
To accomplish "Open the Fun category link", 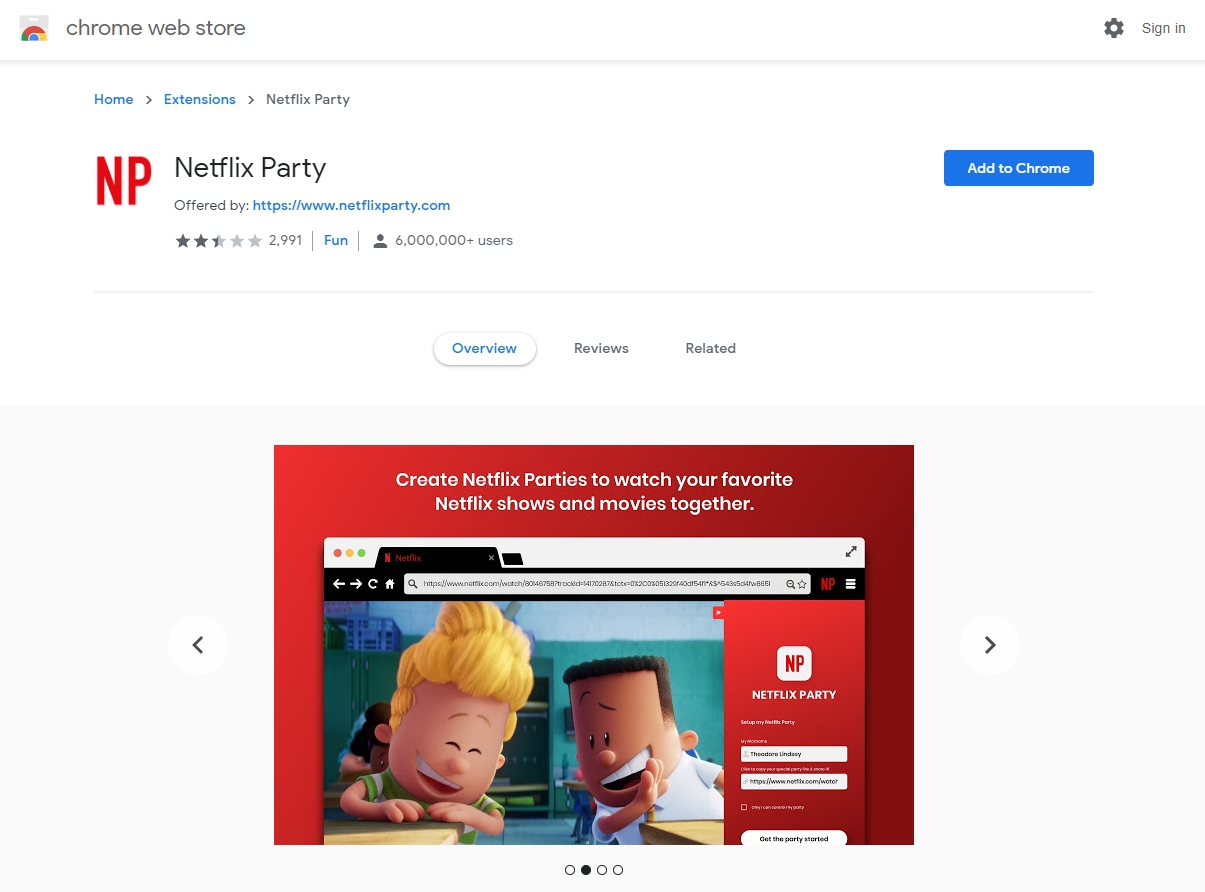I will point(336,240).
